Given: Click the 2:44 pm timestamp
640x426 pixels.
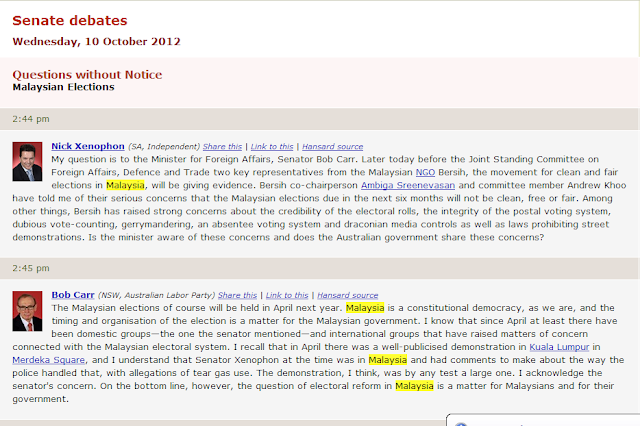Looking at the screenshot, I should (x=31, y=119).
